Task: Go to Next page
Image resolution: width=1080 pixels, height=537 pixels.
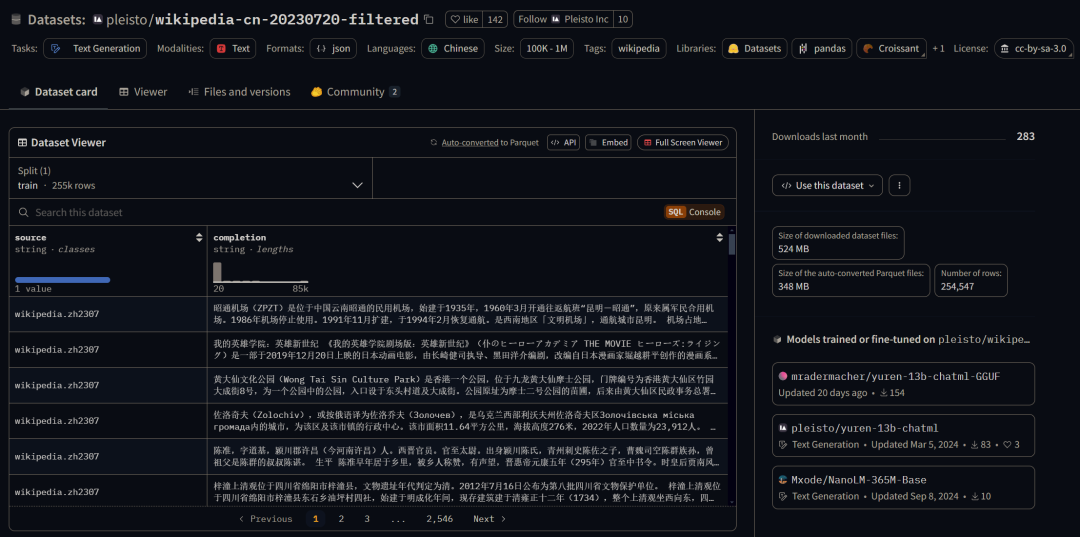Action: point(488,519)
